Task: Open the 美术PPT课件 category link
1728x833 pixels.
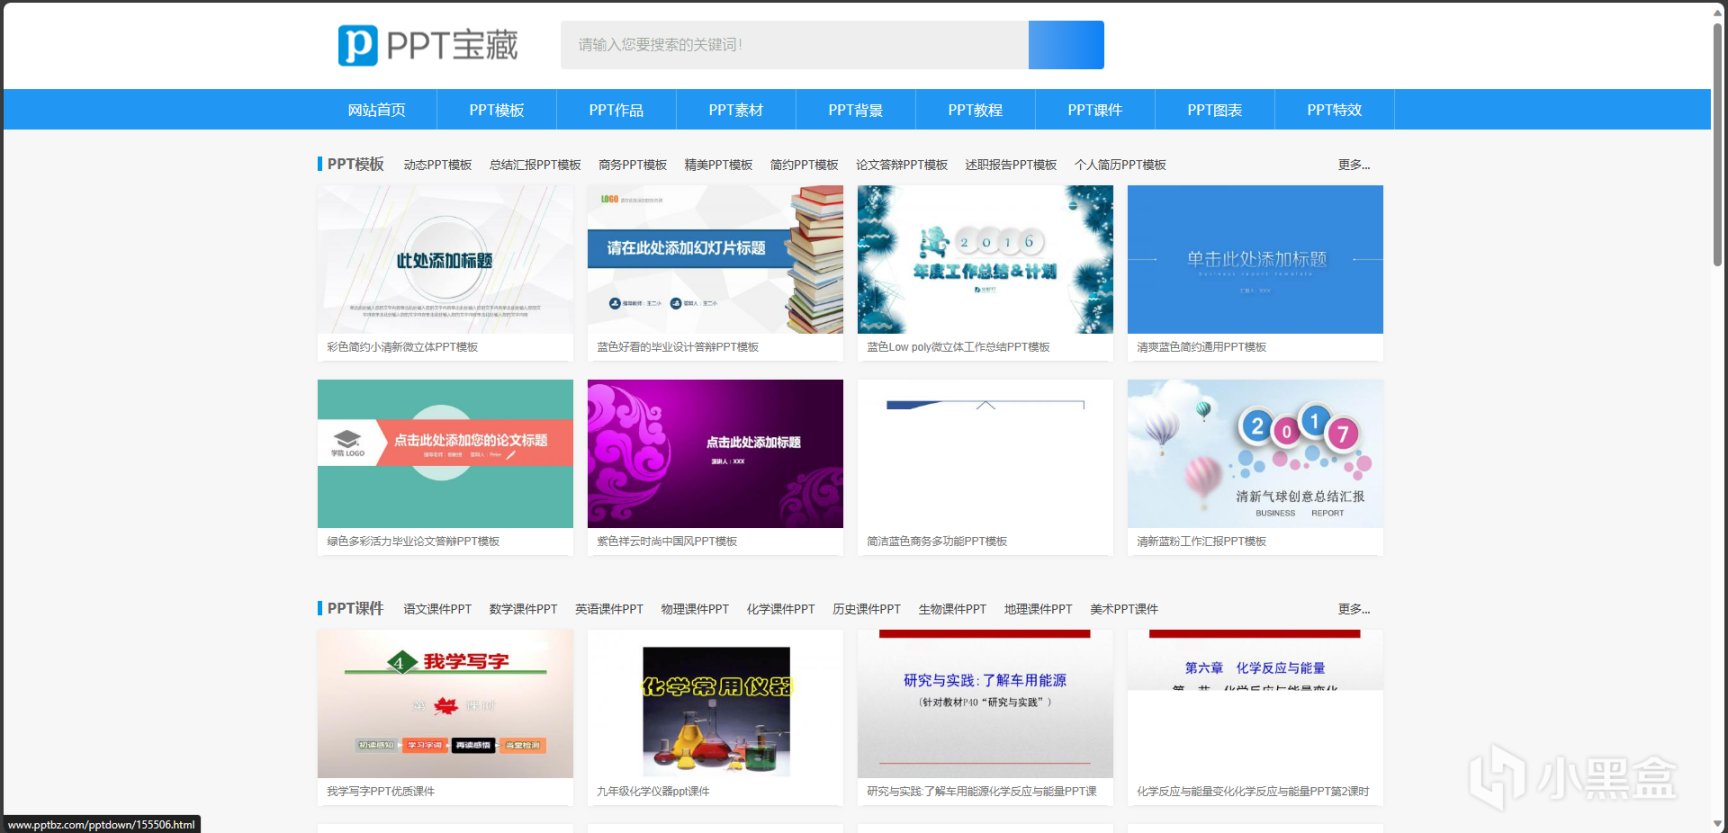Action: 1124,609
